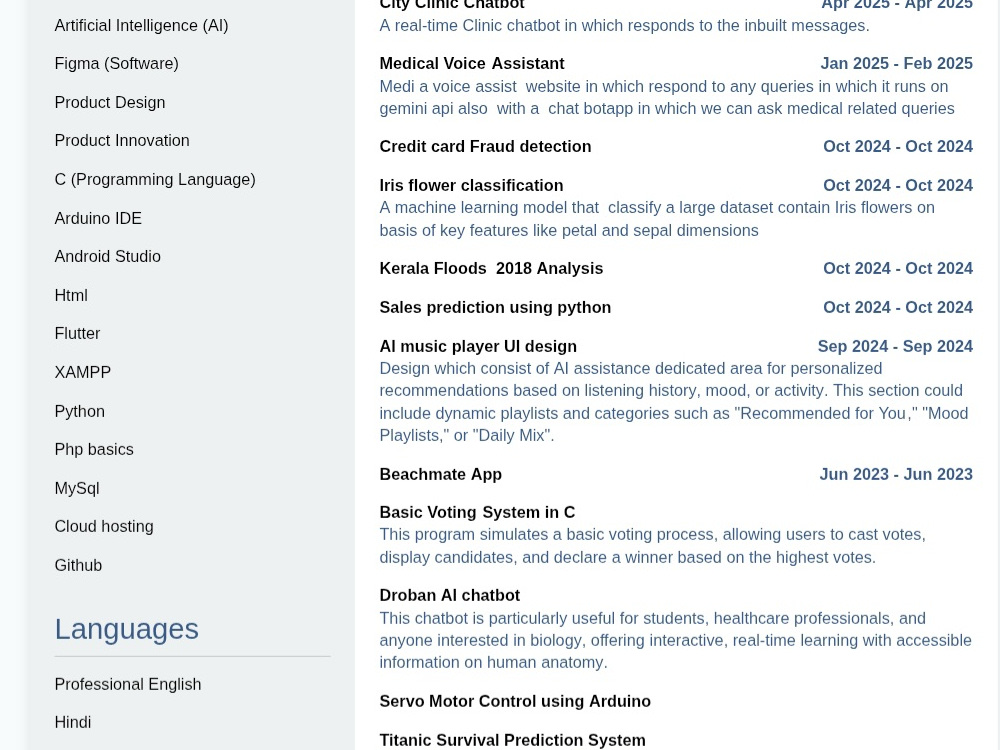Image resolution: width=1000 pixels, height=750 pixels.
Task: Click the 'Languages' section heading
Action: click(126, 629)
